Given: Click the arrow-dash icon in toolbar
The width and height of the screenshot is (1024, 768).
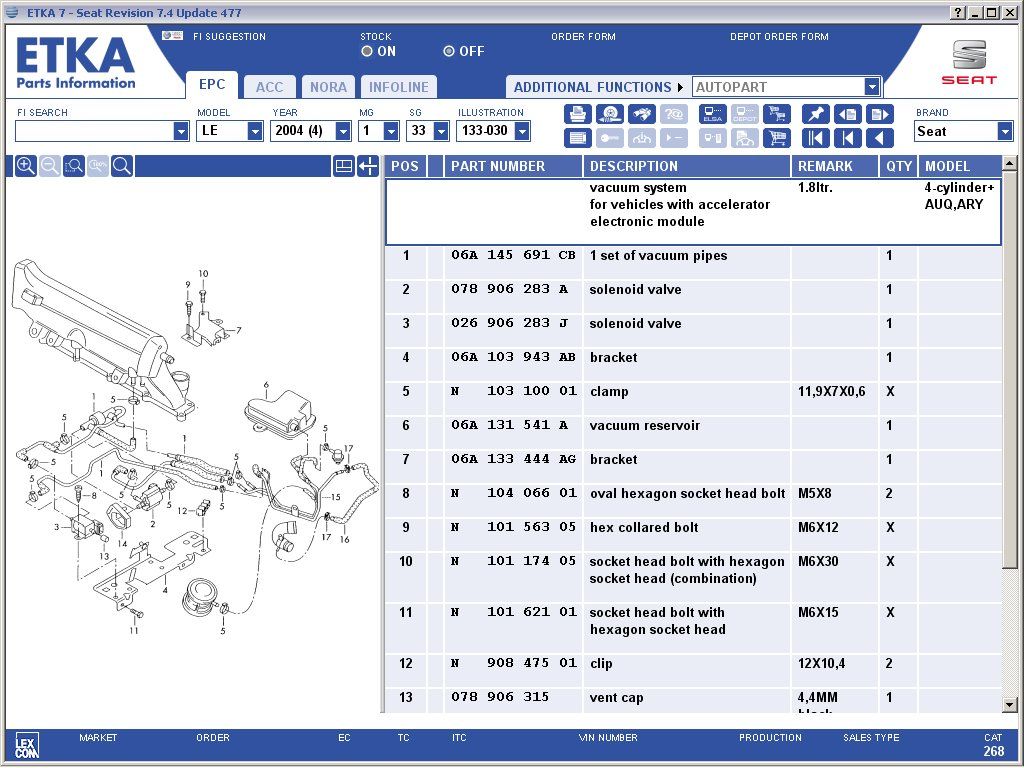Looking at the screenshot, I should coord(674,138).
